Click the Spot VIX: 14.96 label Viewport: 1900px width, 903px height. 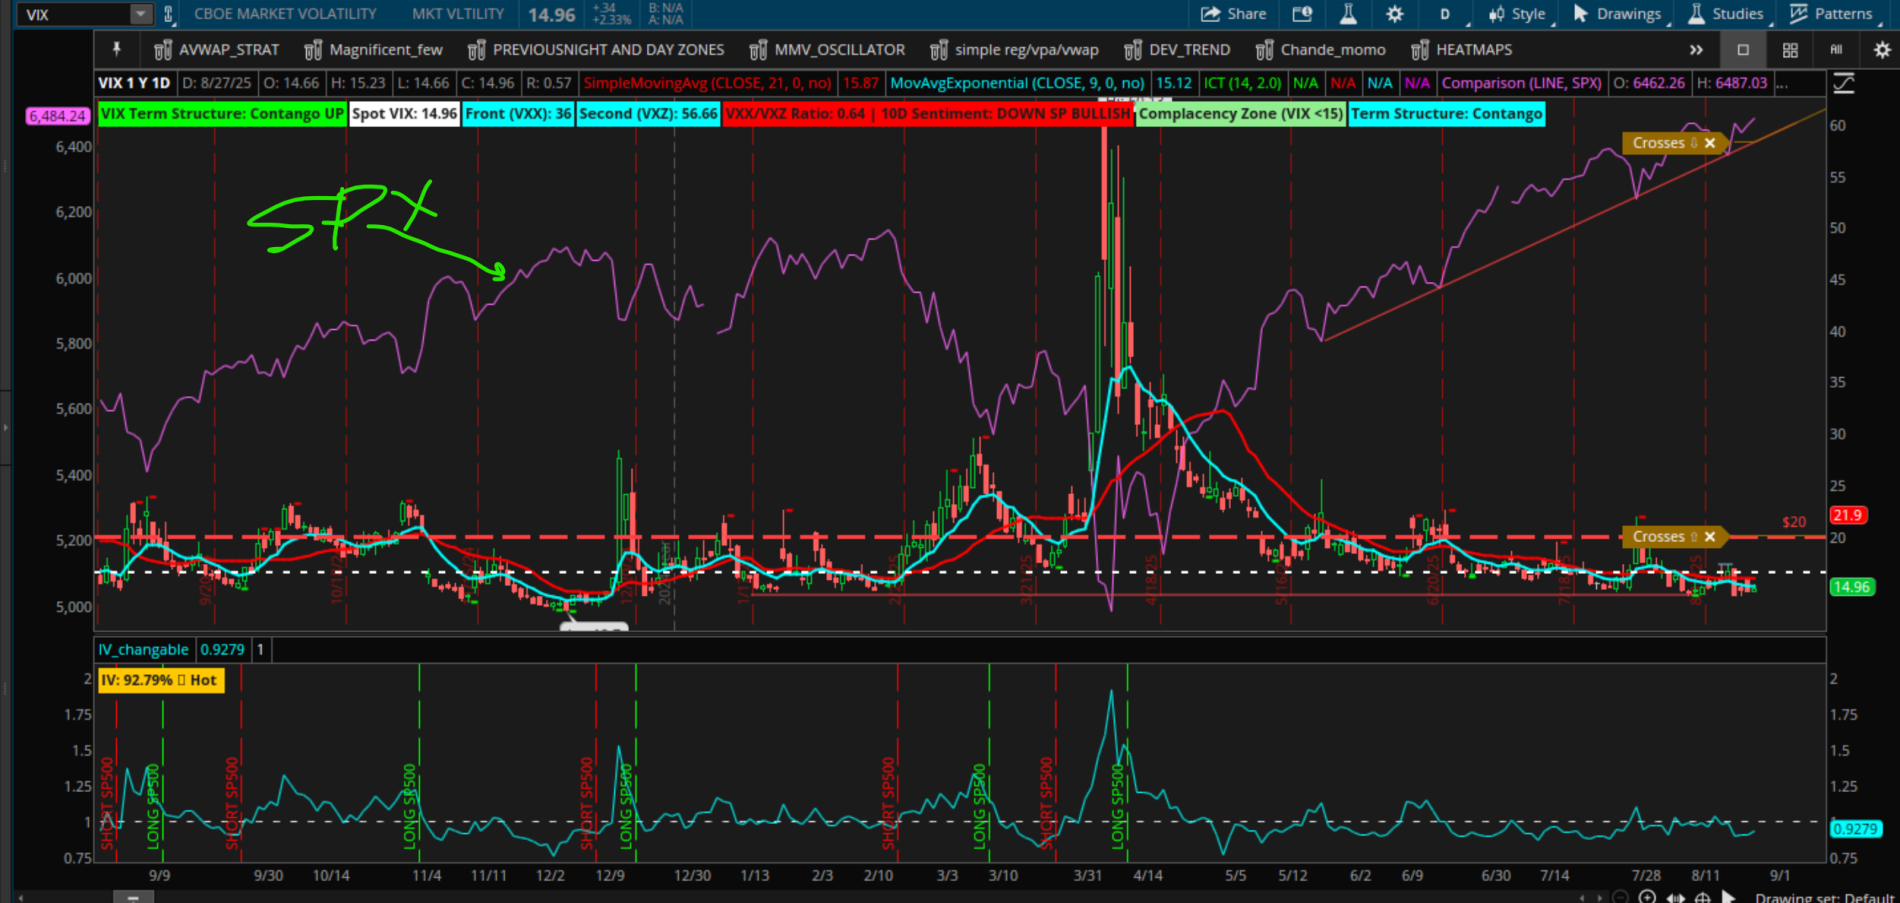pos(404,114)
